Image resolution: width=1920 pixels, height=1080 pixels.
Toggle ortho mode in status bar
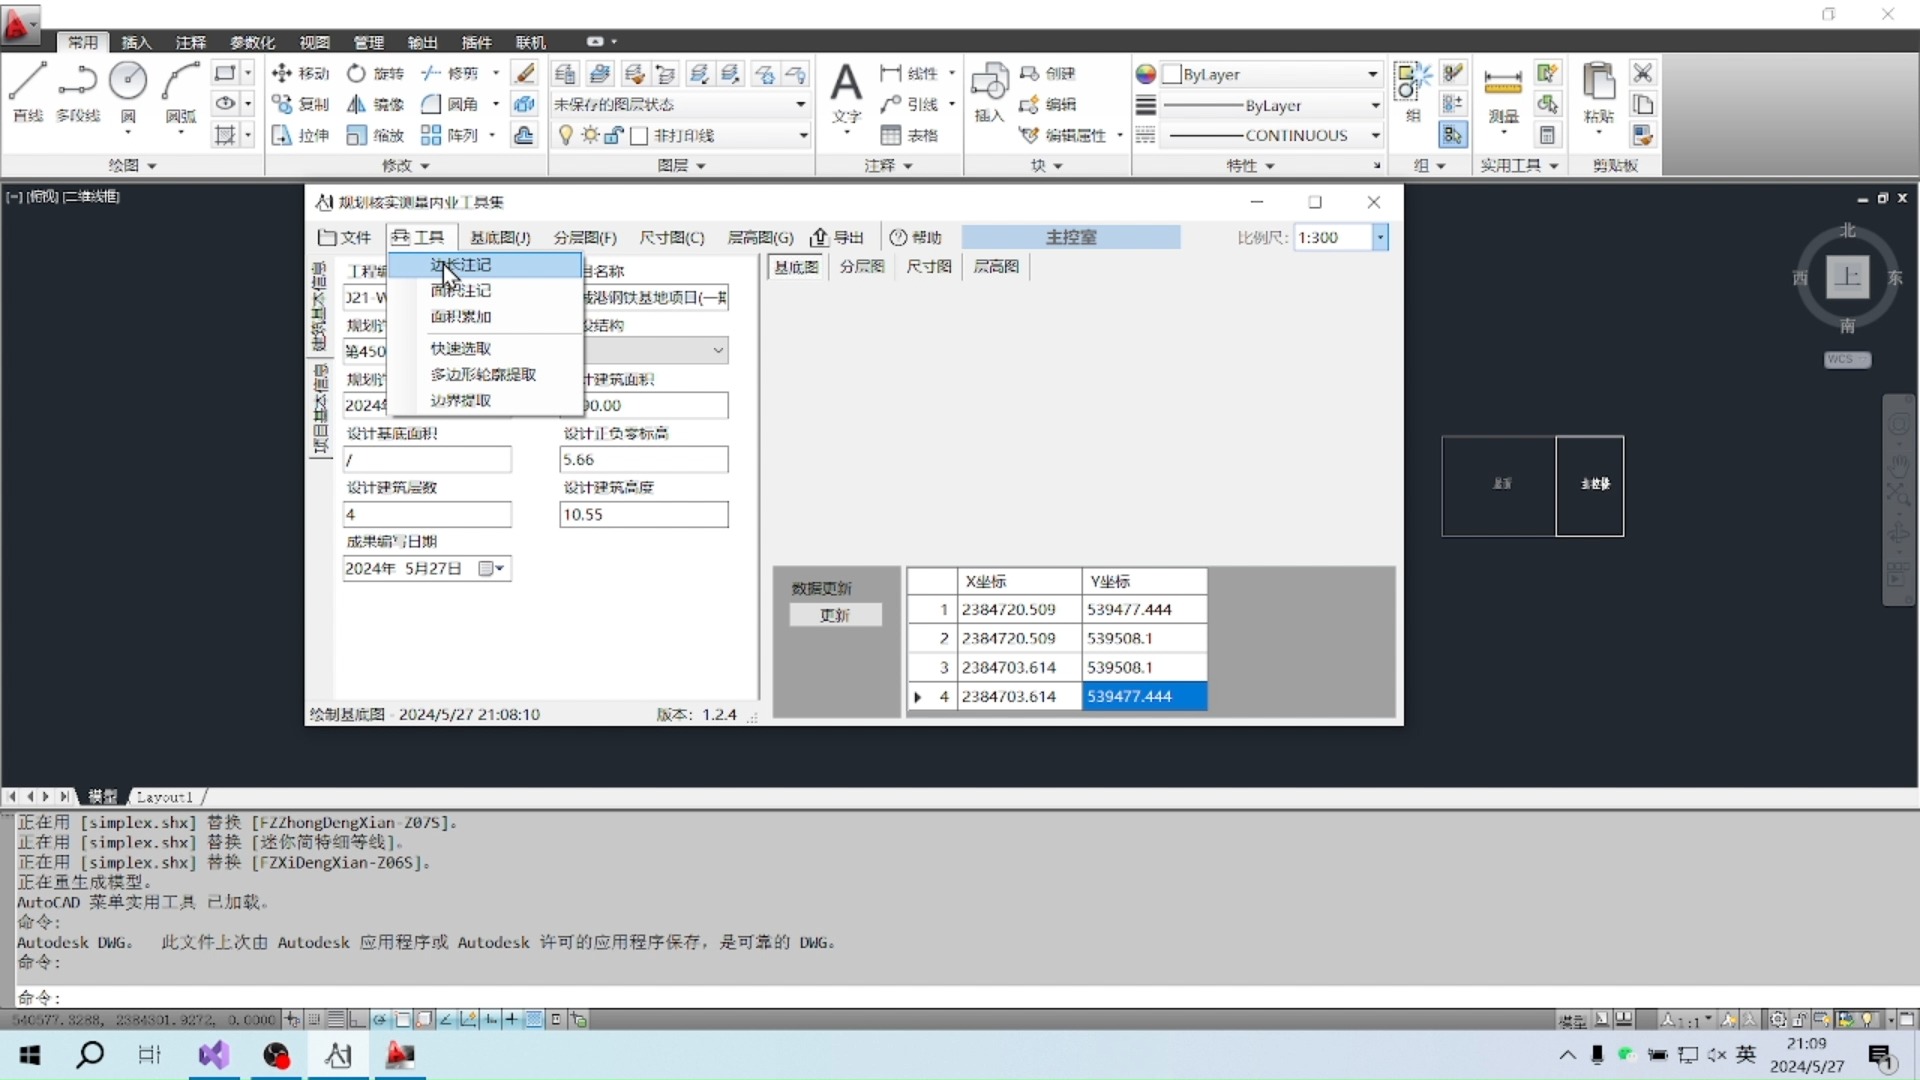pyautogui.click(x=358, y=1019)
